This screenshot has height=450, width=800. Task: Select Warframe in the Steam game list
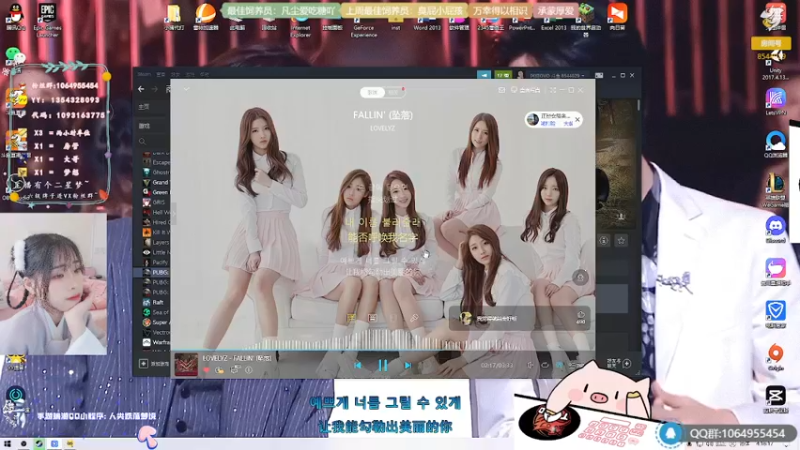click(156, 342)
